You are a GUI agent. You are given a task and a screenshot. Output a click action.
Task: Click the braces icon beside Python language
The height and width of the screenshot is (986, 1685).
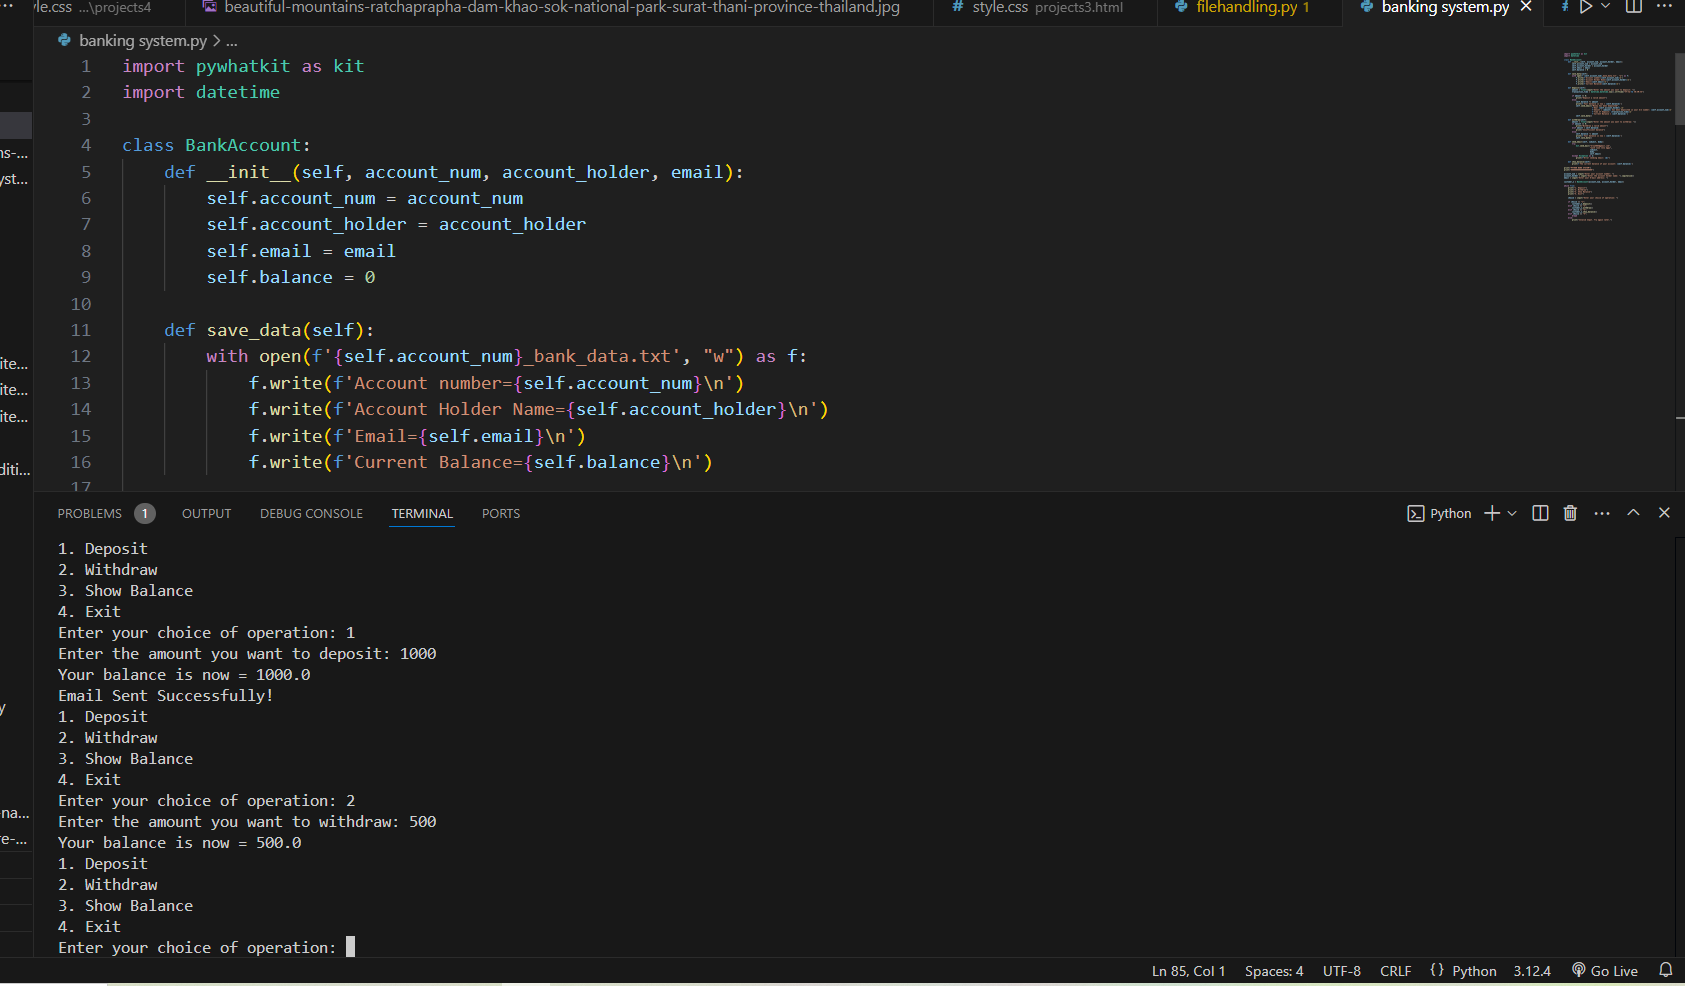(1437, 970)
